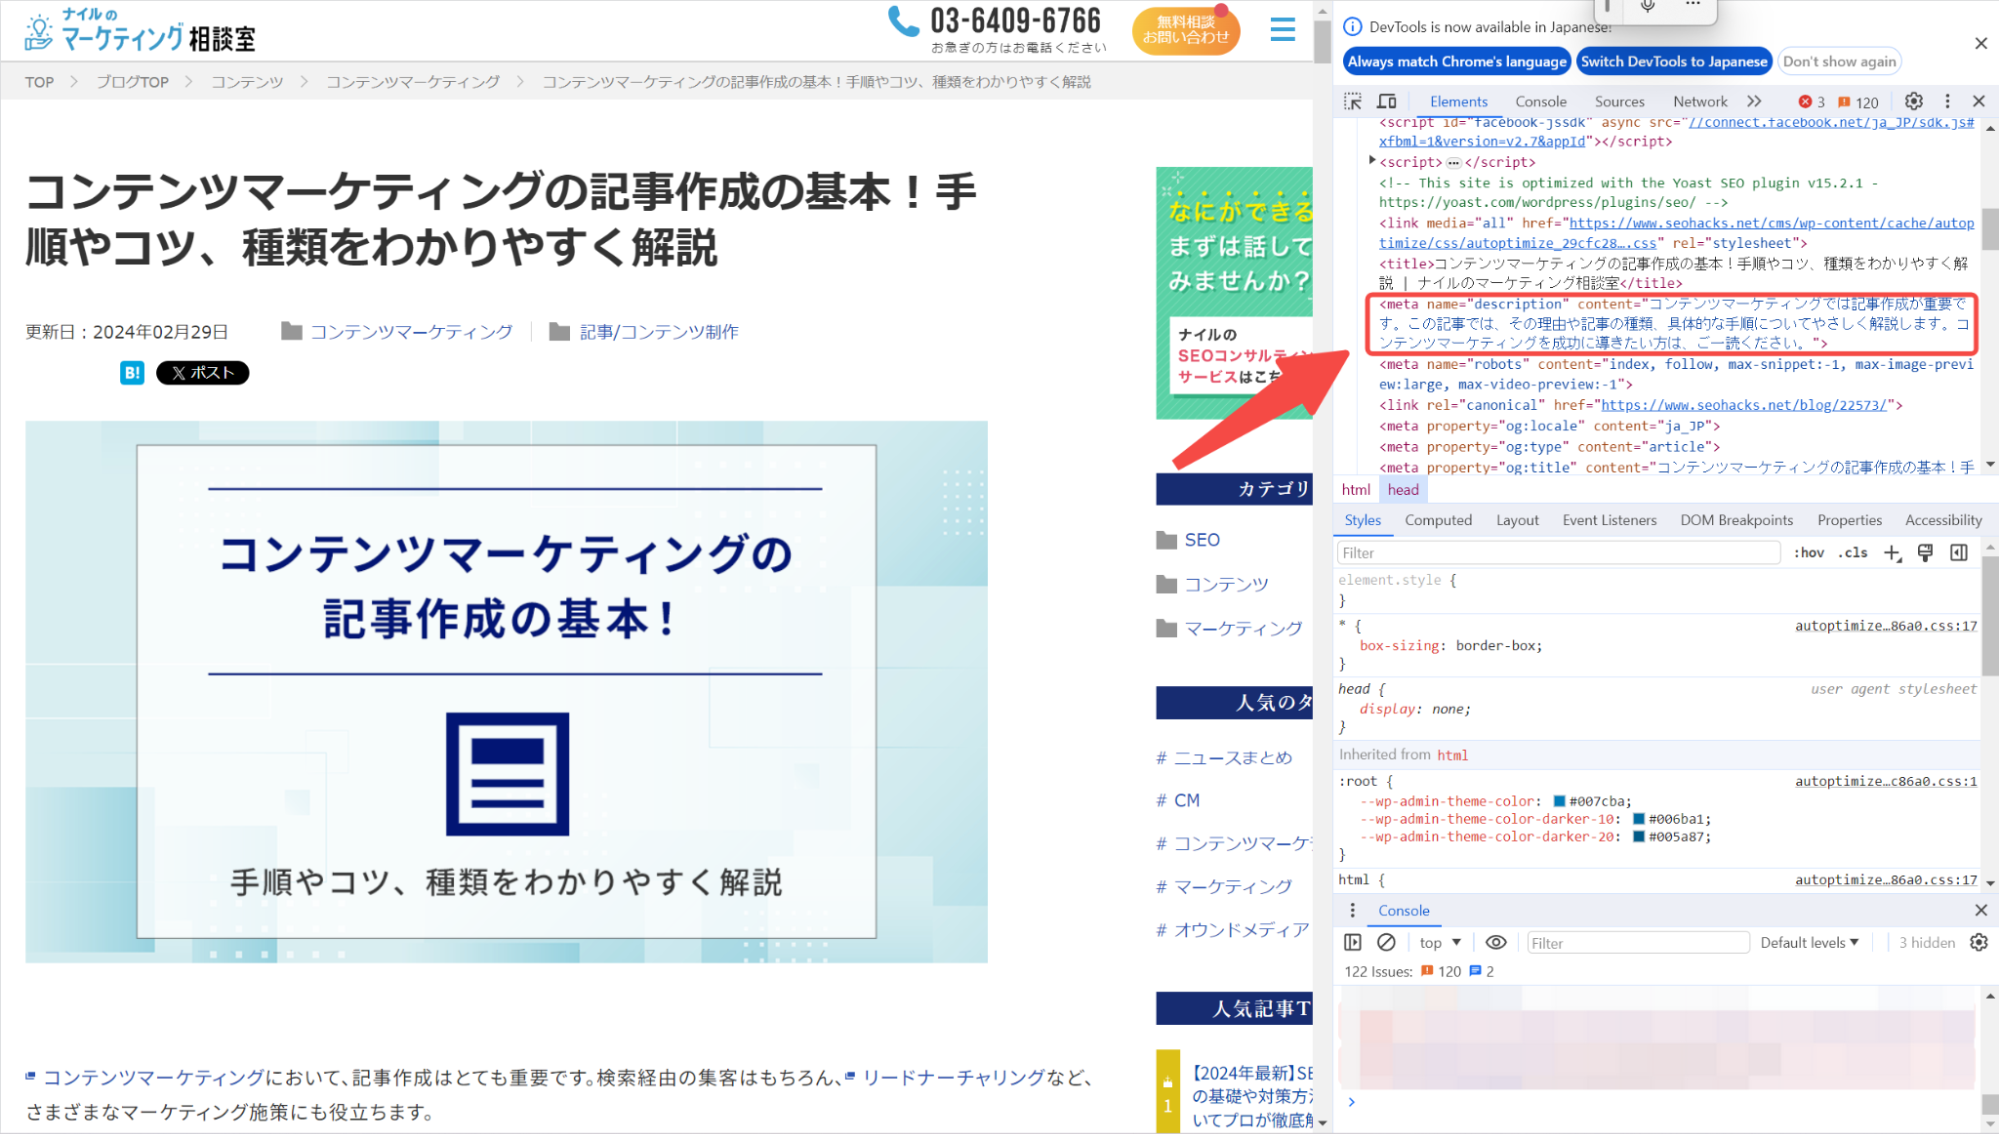Go to ブログTOP breadcrumb link
1999x1135 pixels.
(x=133, y=82)
